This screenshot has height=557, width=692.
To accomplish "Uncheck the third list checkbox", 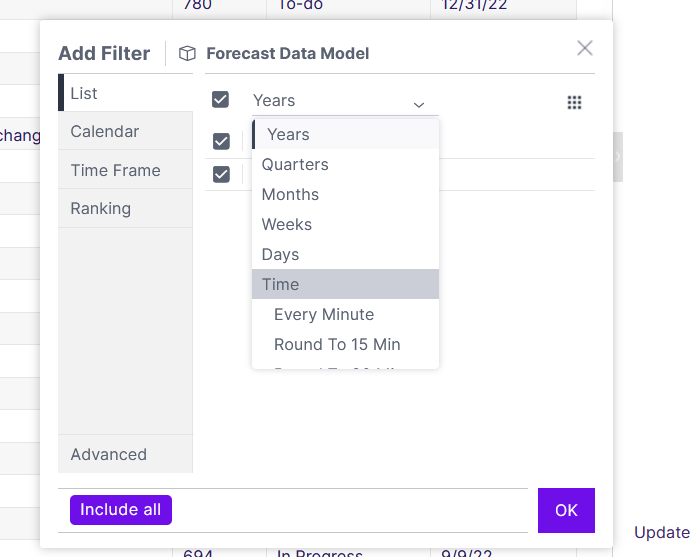I will (x=221, y=174).
